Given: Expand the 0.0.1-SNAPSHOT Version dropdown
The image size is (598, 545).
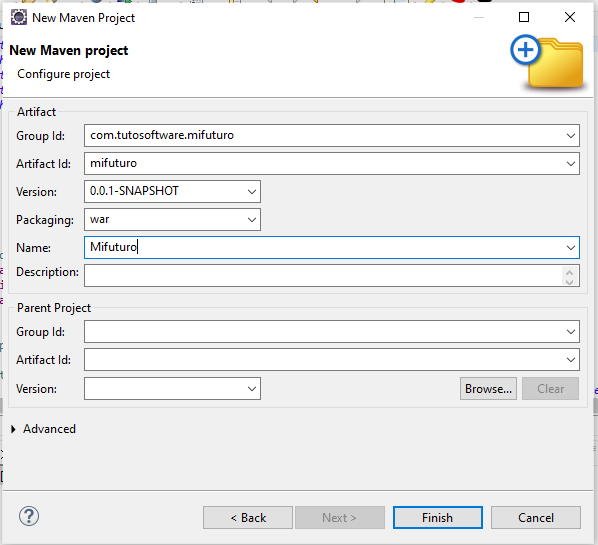Looking at the screenshot, I should pos(251,192).
